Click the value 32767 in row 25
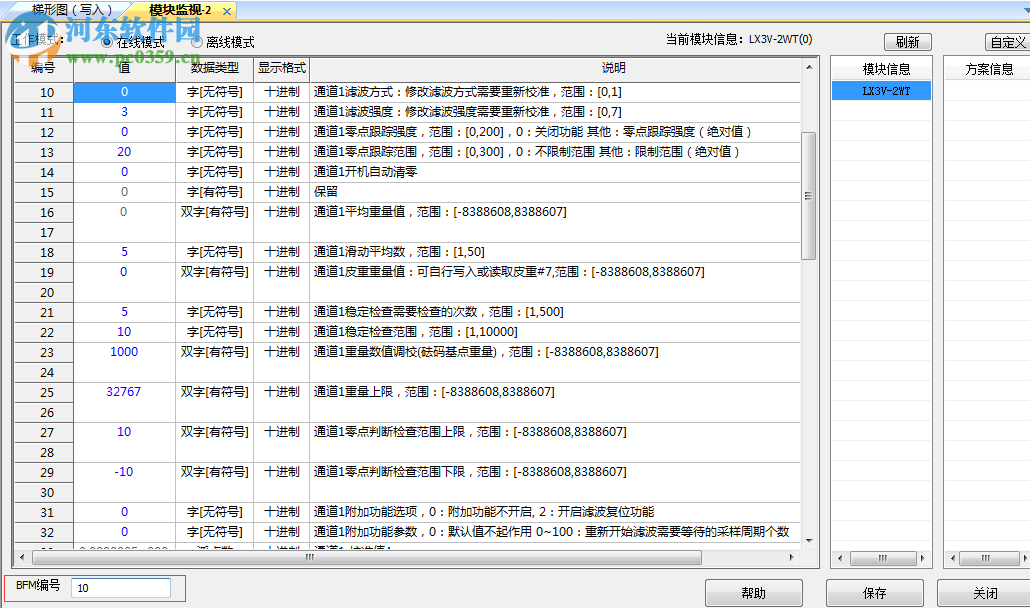The height and width of the screenshot is (608, 1030). coord(124,392)
